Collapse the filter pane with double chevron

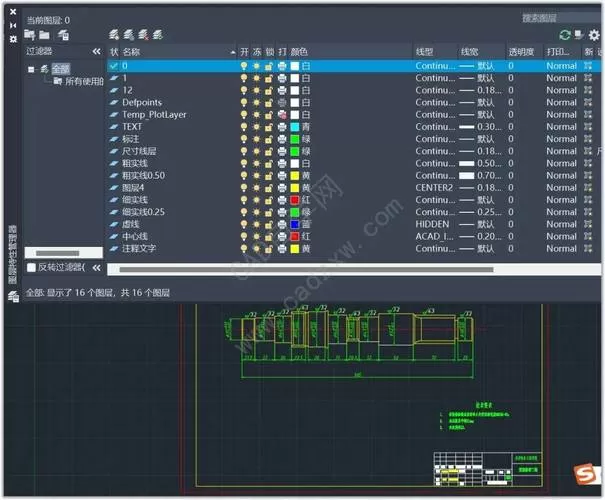(x=96, y=51)
